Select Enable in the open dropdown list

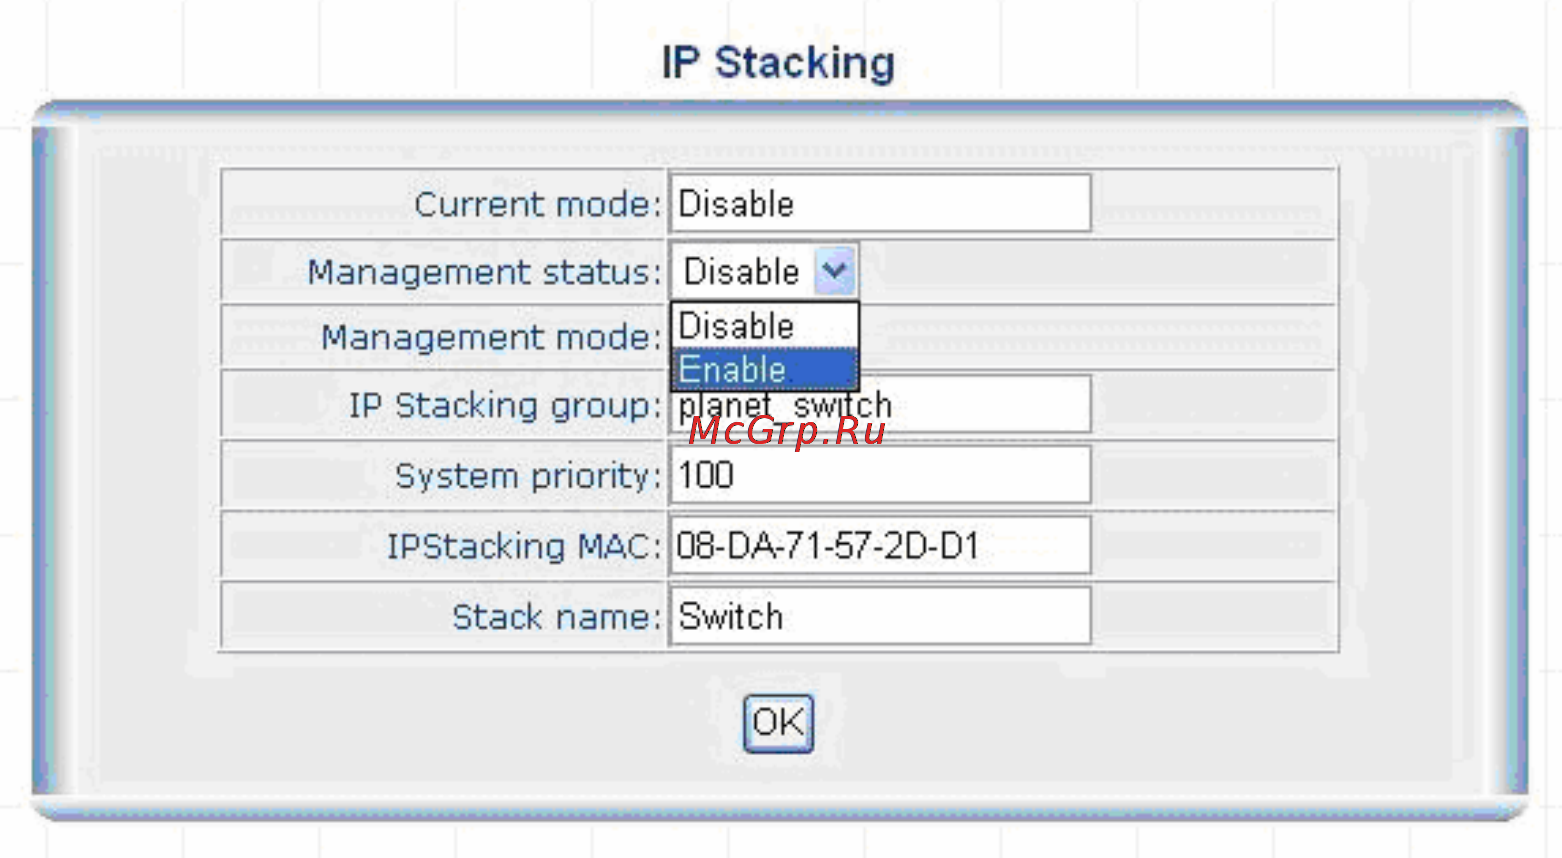765,369
